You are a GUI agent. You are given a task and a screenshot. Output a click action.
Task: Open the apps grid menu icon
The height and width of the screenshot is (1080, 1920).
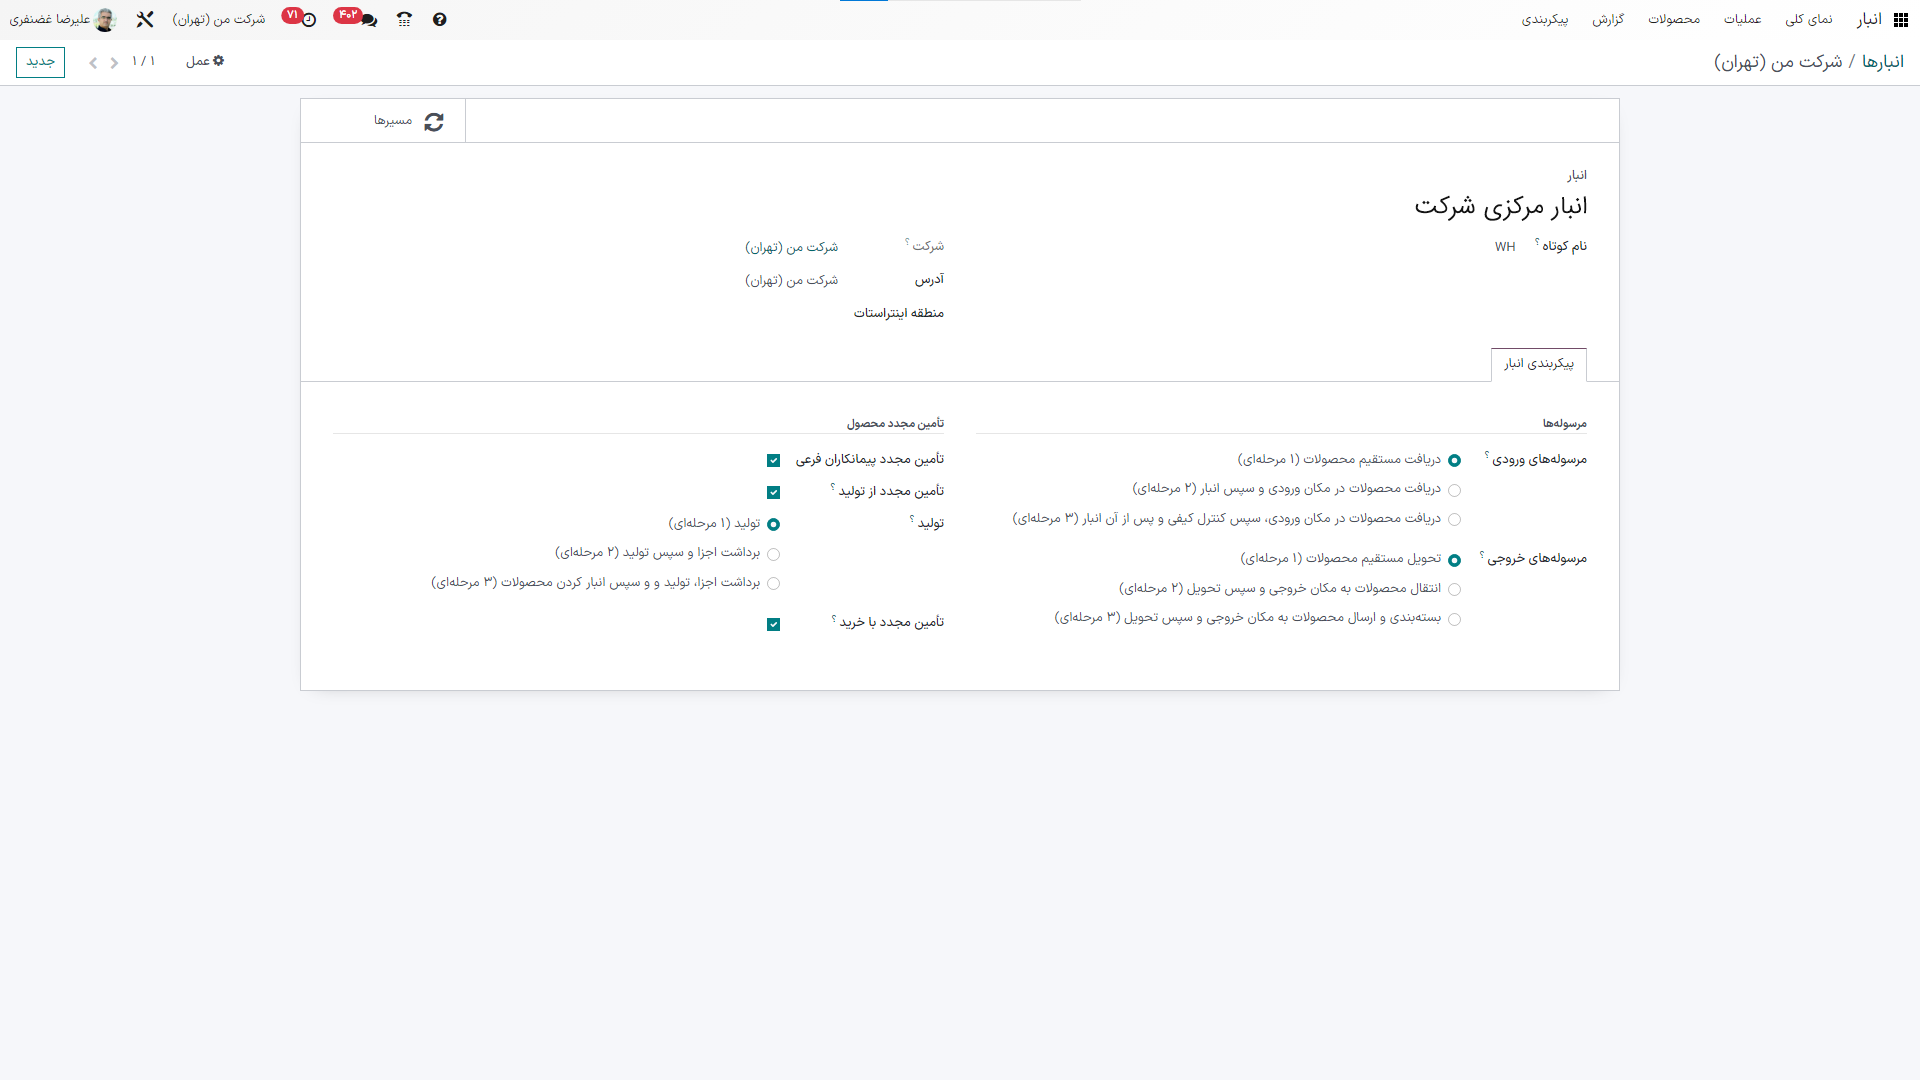(1901, 20)
